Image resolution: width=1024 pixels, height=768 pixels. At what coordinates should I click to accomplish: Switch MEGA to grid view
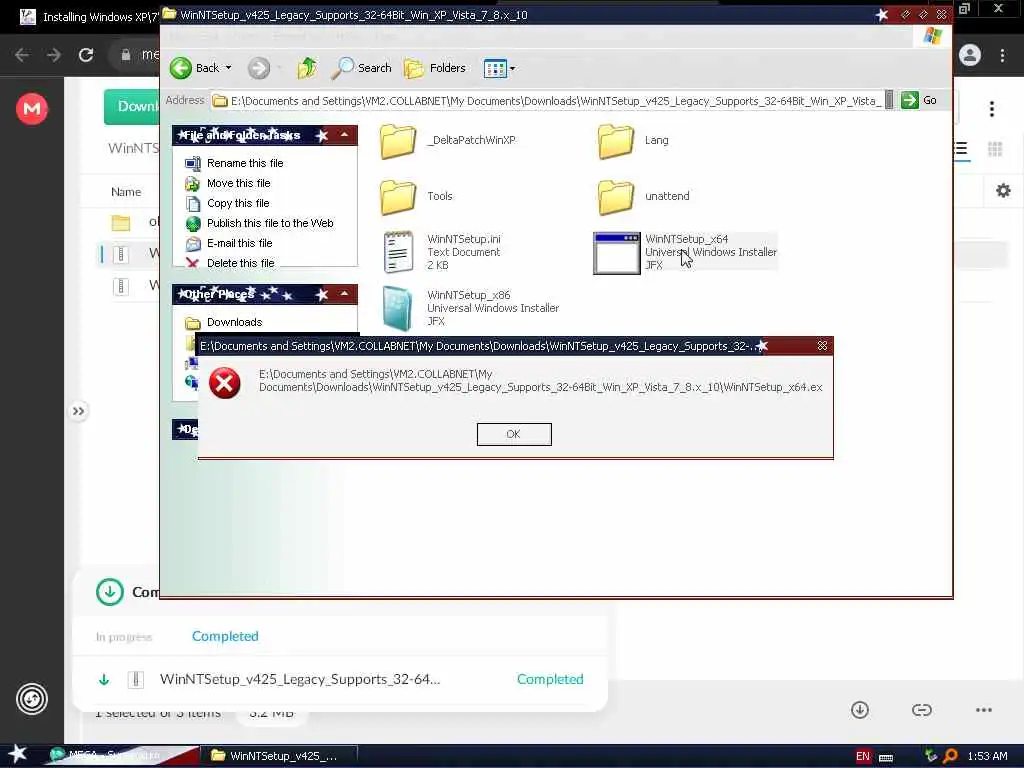click(995, 150)
